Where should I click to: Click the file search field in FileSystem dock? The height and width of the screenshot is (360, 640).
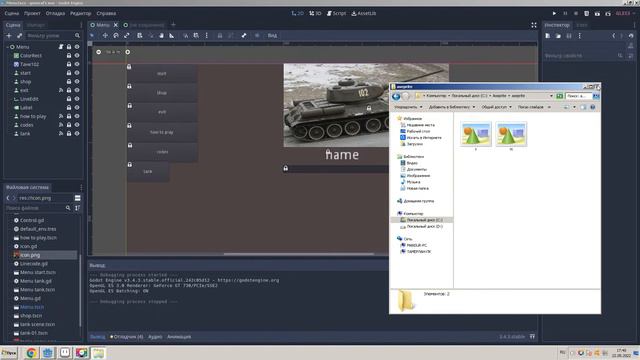[38, 208]
